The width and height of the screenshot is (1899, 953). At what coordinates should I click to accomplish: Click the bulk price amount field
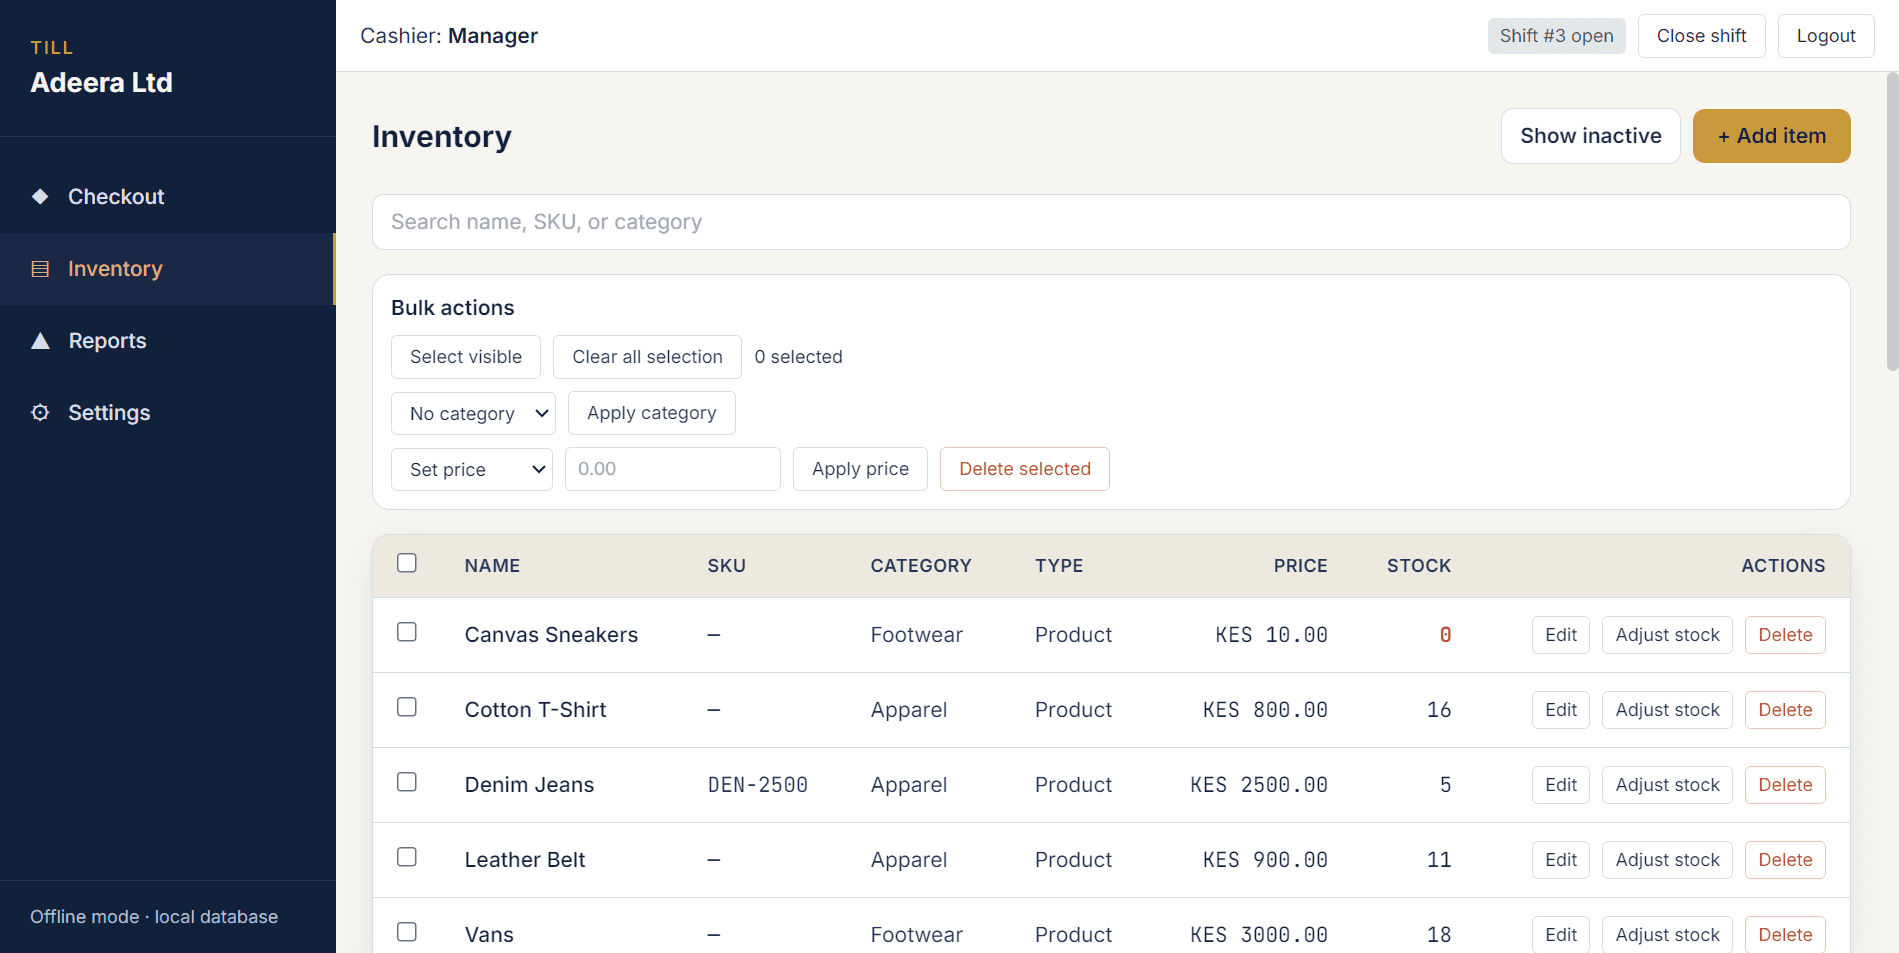pyautogui.click(x=673, y=469)
